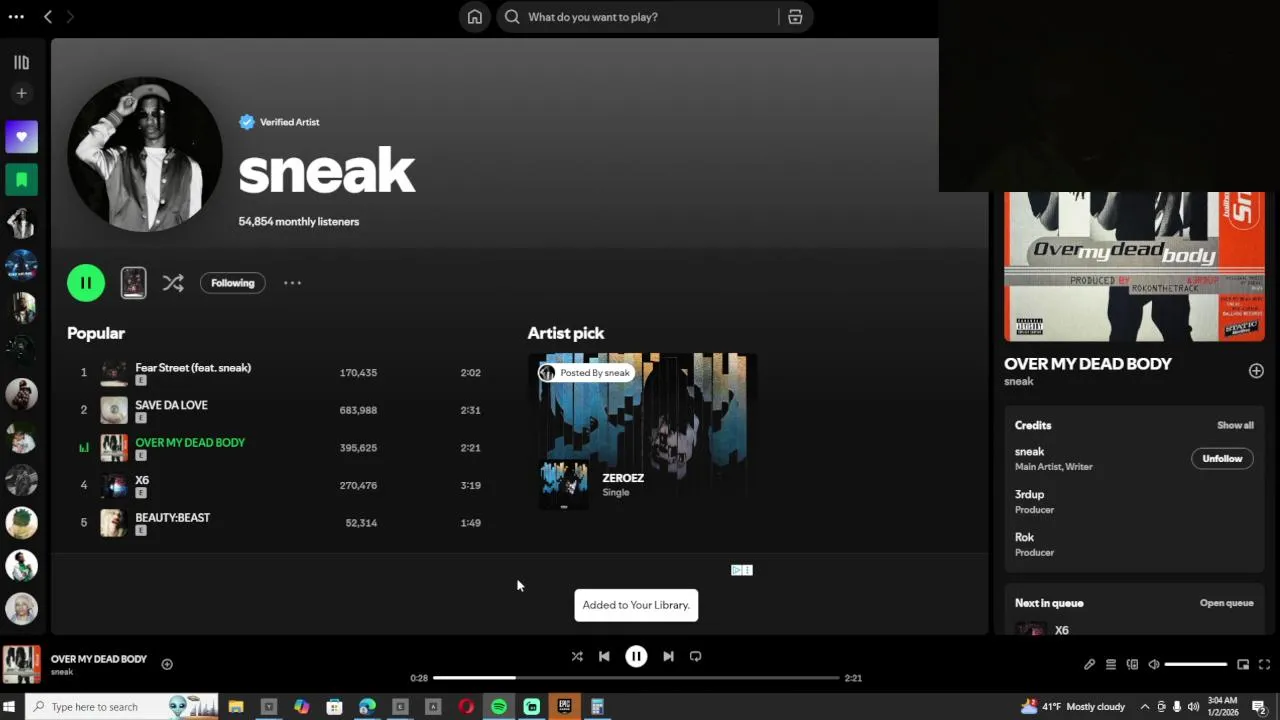The height and width of the screenshot is (720, 1280).
Task: Click the taskbar search box
Action: pyautogui.click(x=121, y=707)
